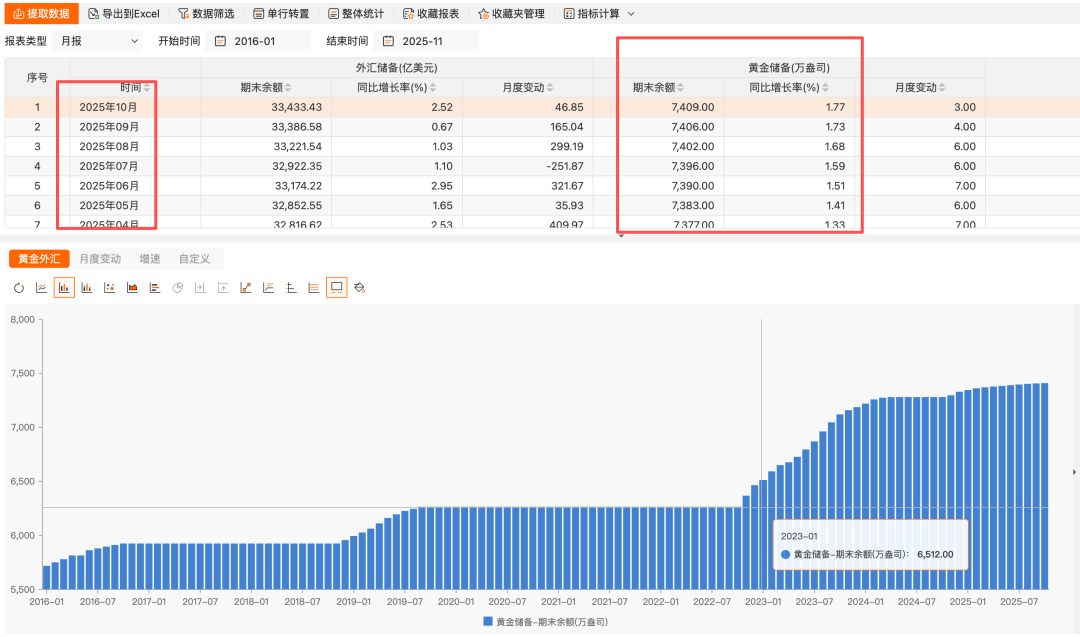Click 收藏报表 favorite report button
The width and height of the screenshot is (1080, 637).
(431, 14)
